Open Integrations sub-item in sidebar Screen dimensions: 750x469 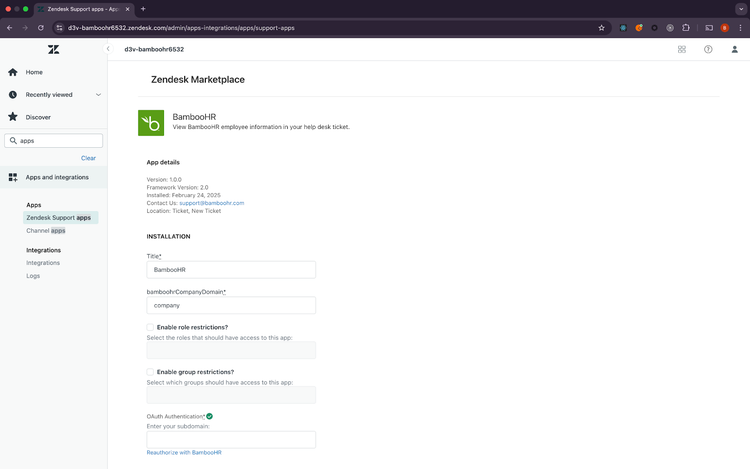coord(43,263)
